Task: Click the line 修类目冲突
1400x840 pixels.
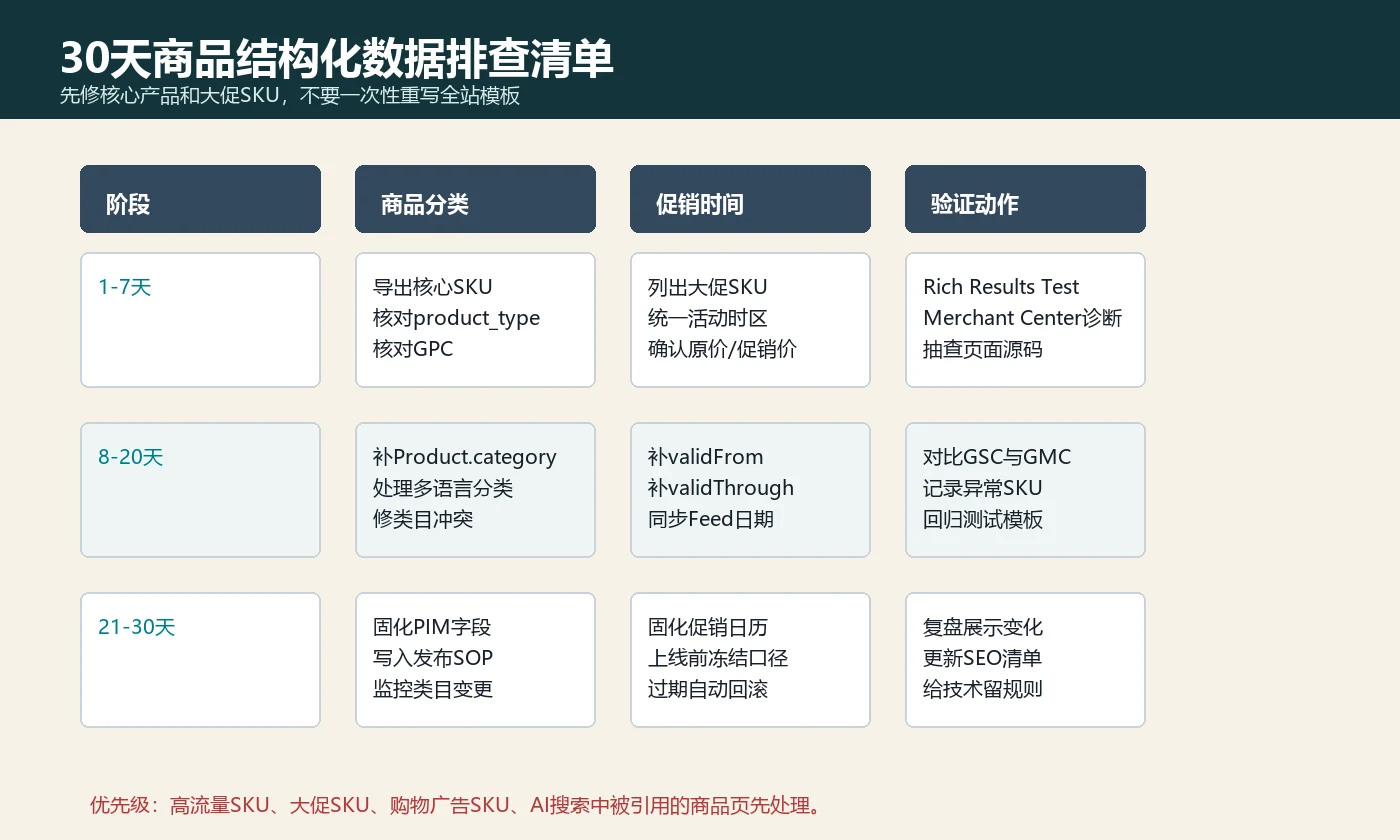Action: click(x=423, y=519)
